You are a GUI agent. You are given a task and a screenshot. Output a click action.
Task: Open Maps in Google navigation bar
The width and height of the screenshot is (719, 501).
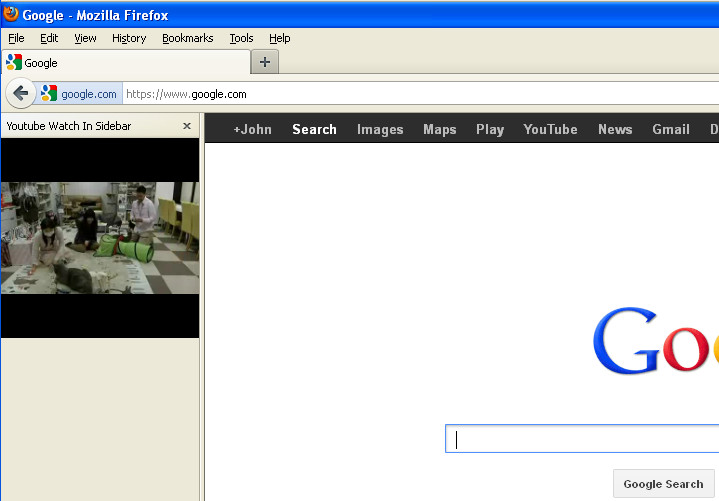point(440,129)
